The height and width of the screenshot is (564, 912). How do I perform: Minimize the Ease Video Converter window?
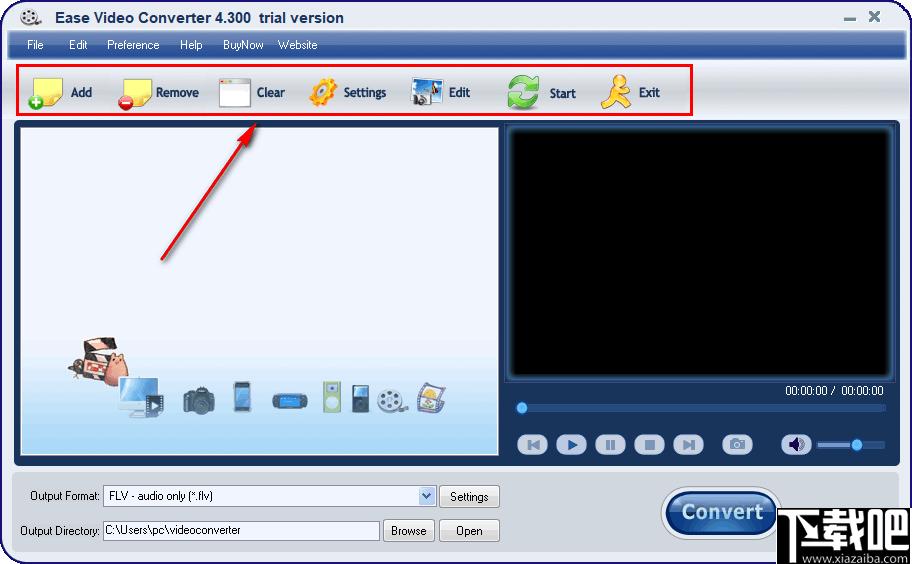click(850, 19)
